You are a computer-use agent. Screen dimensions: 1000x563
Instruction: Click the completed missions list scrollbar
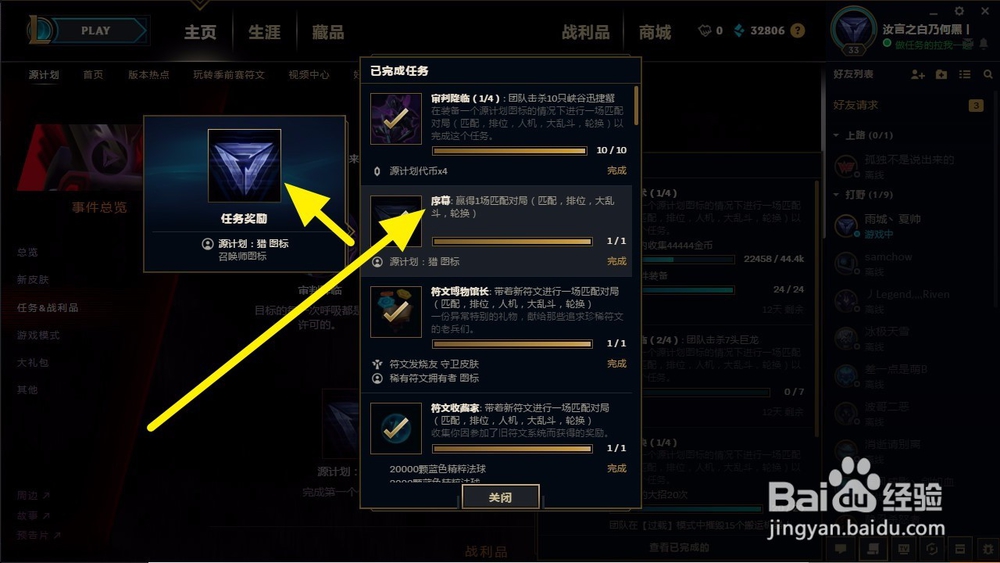pyautogui.click(x=636, y=106)
